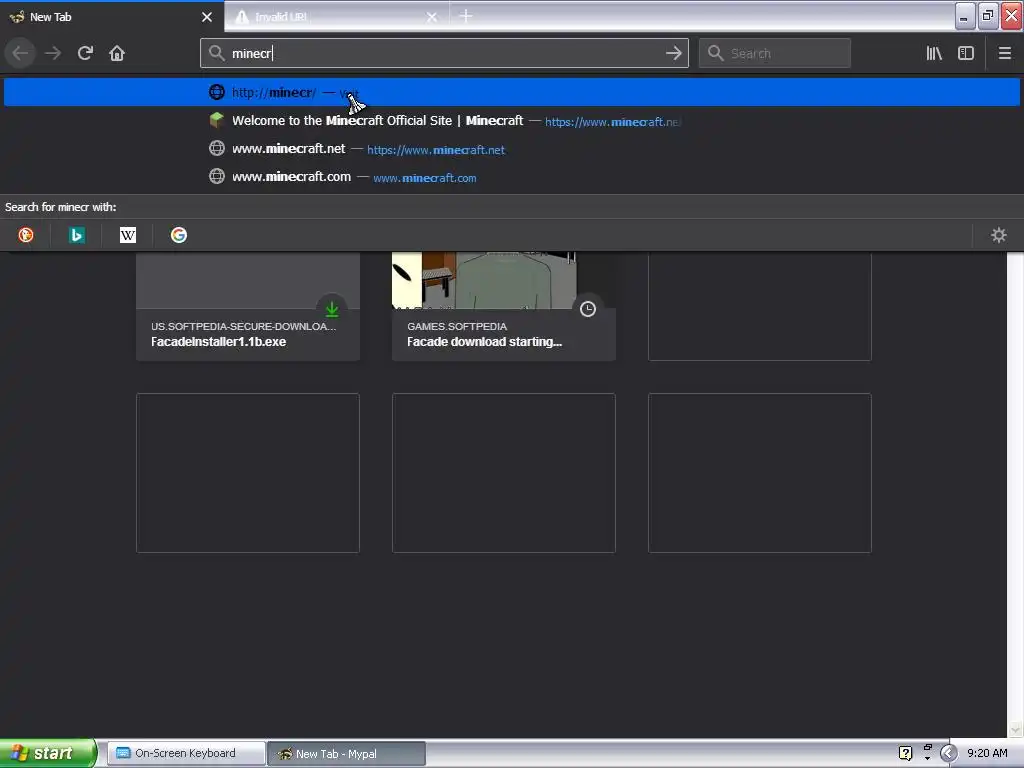Click the clock history icon on Softpedia tile
The image size is (1024, 768).
(x=588, y=309)
